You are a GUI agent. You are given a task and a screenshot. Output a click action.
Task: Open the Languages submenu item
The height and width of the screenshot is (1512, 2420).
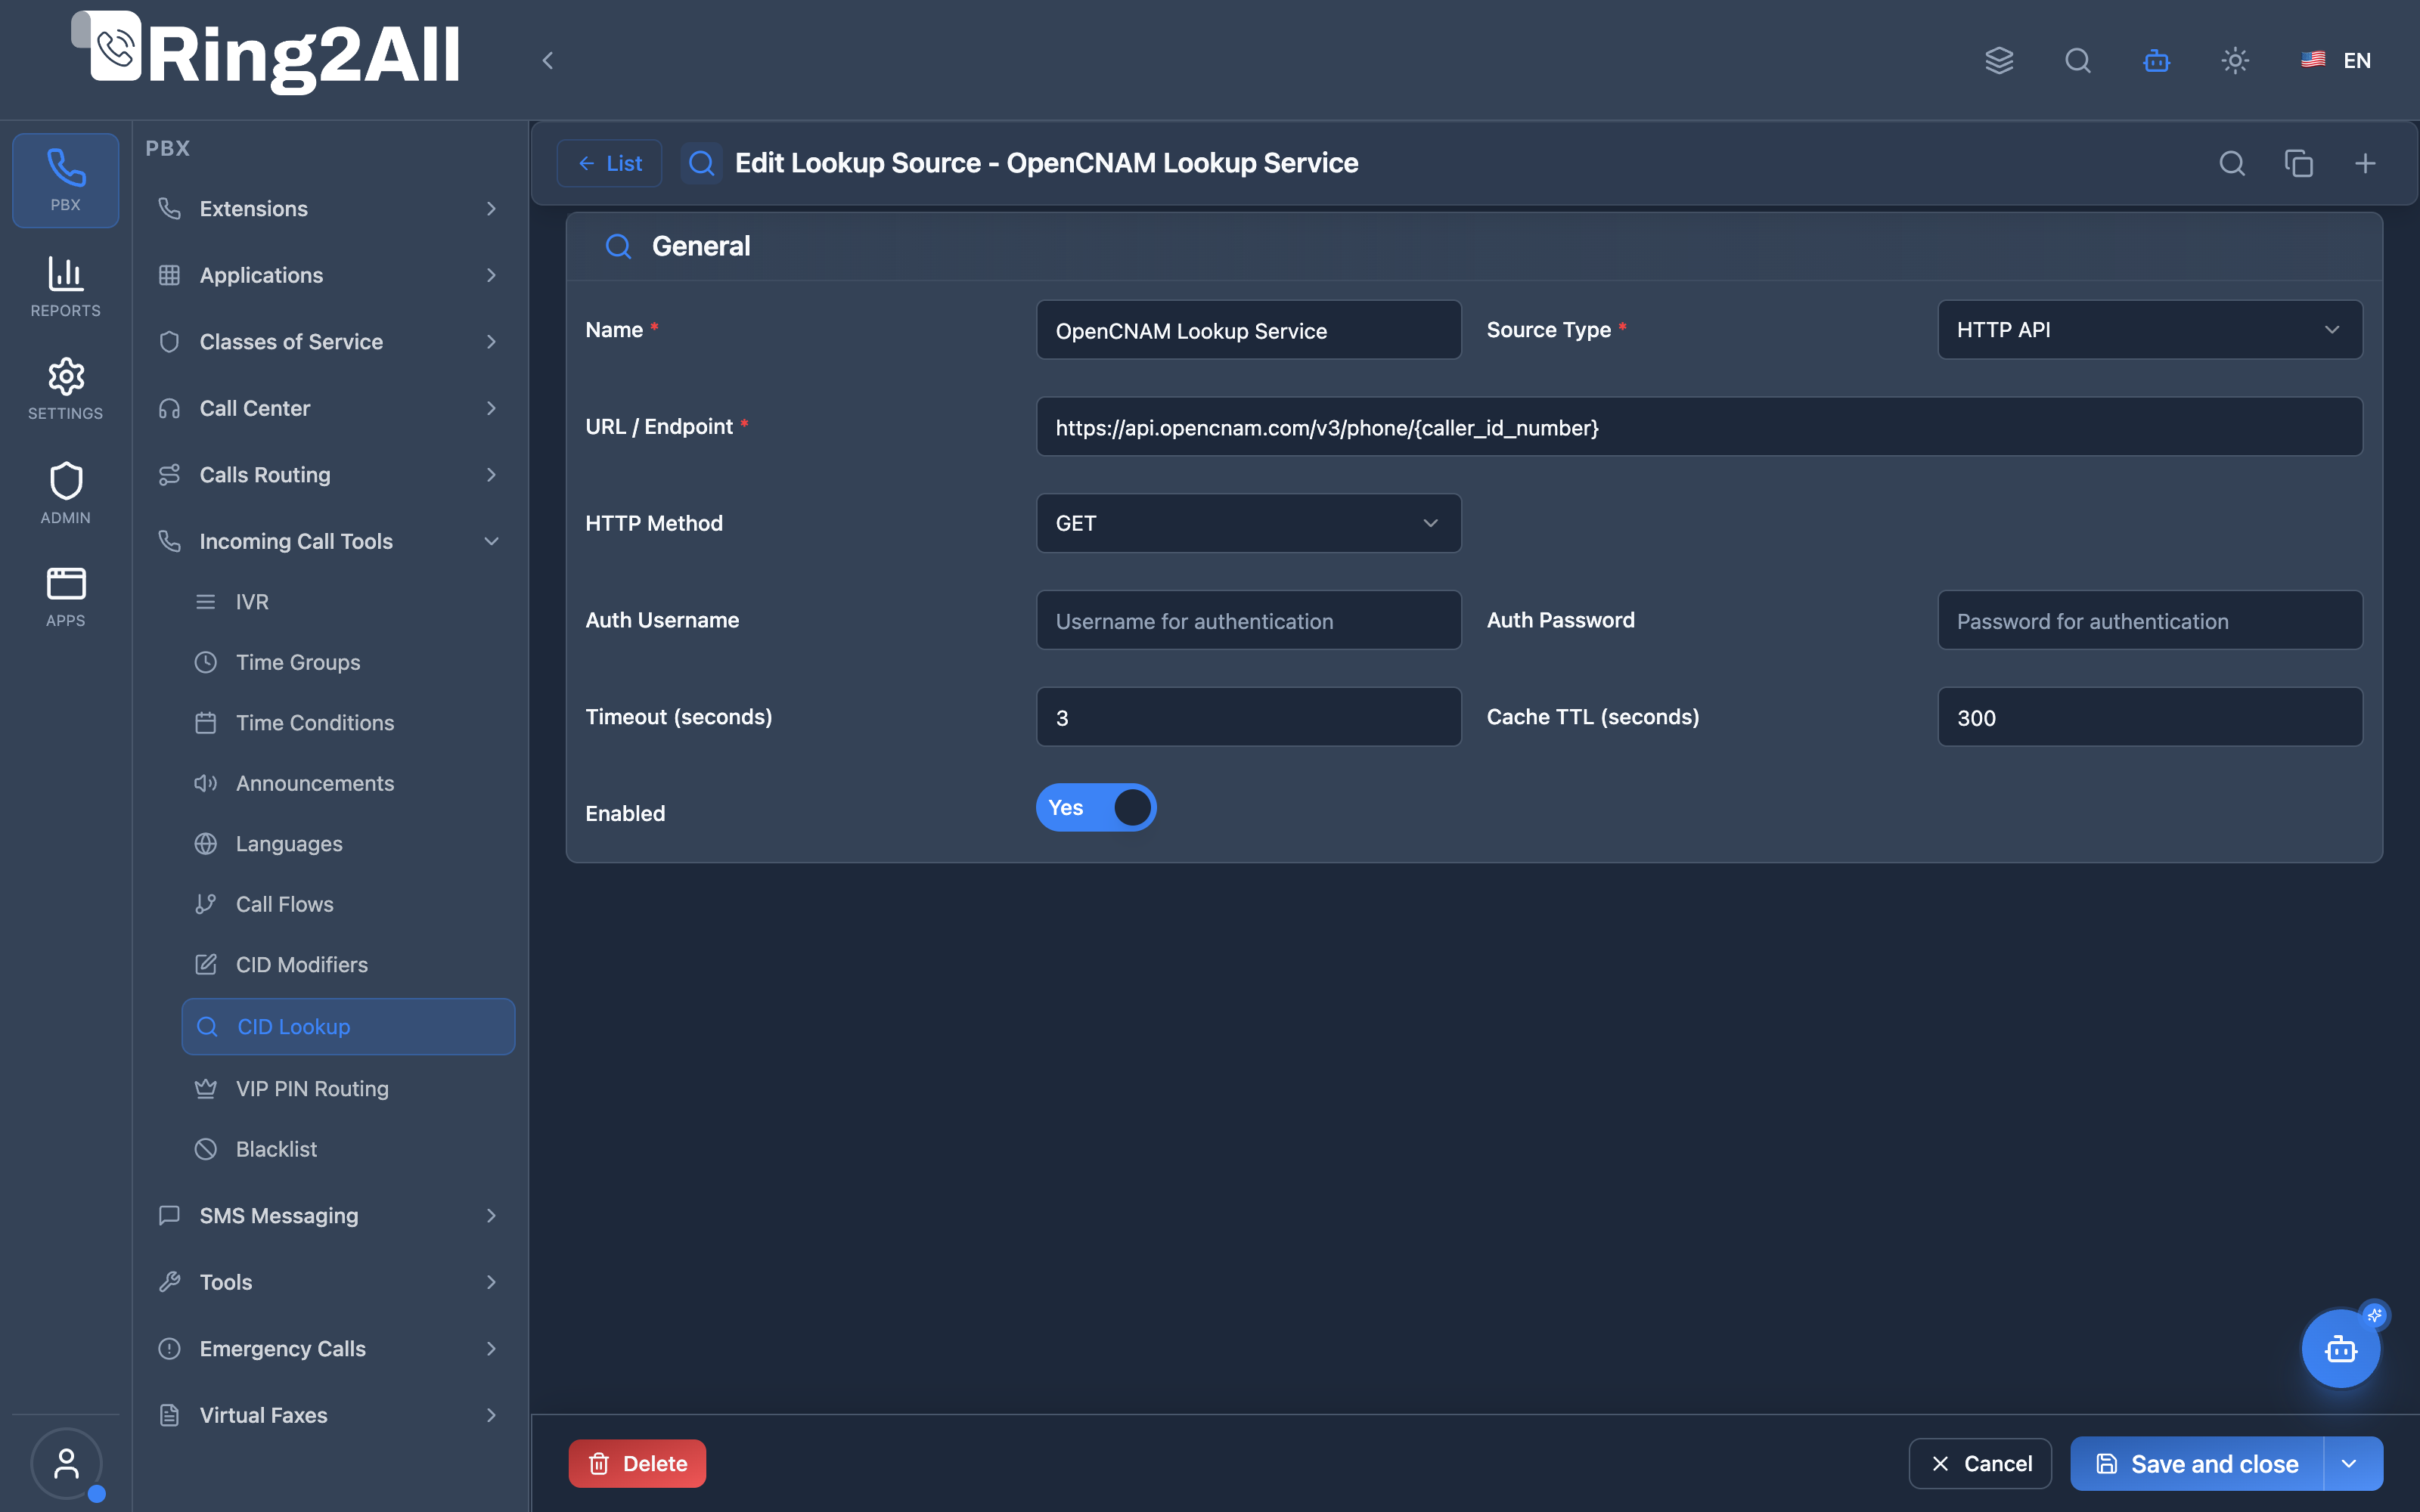pyautogui.click(x=348, y=843)
